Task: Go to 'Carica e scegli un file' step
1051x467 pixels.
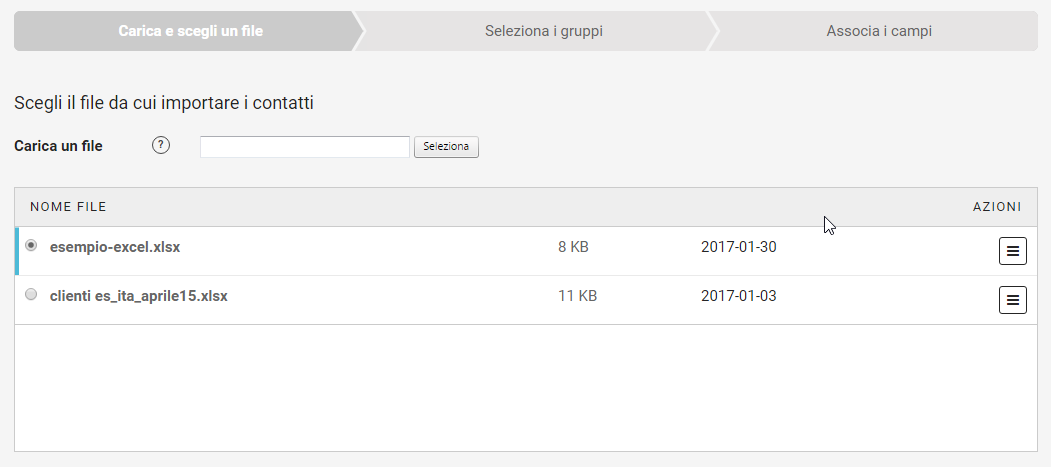Action: 190,31
